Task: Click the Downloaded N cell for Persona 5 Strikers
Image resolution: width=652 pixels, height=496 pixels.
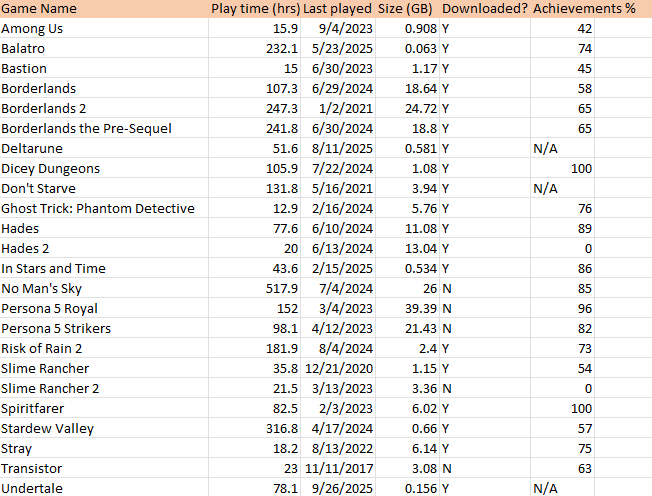Action: click(x=446, y=329)
